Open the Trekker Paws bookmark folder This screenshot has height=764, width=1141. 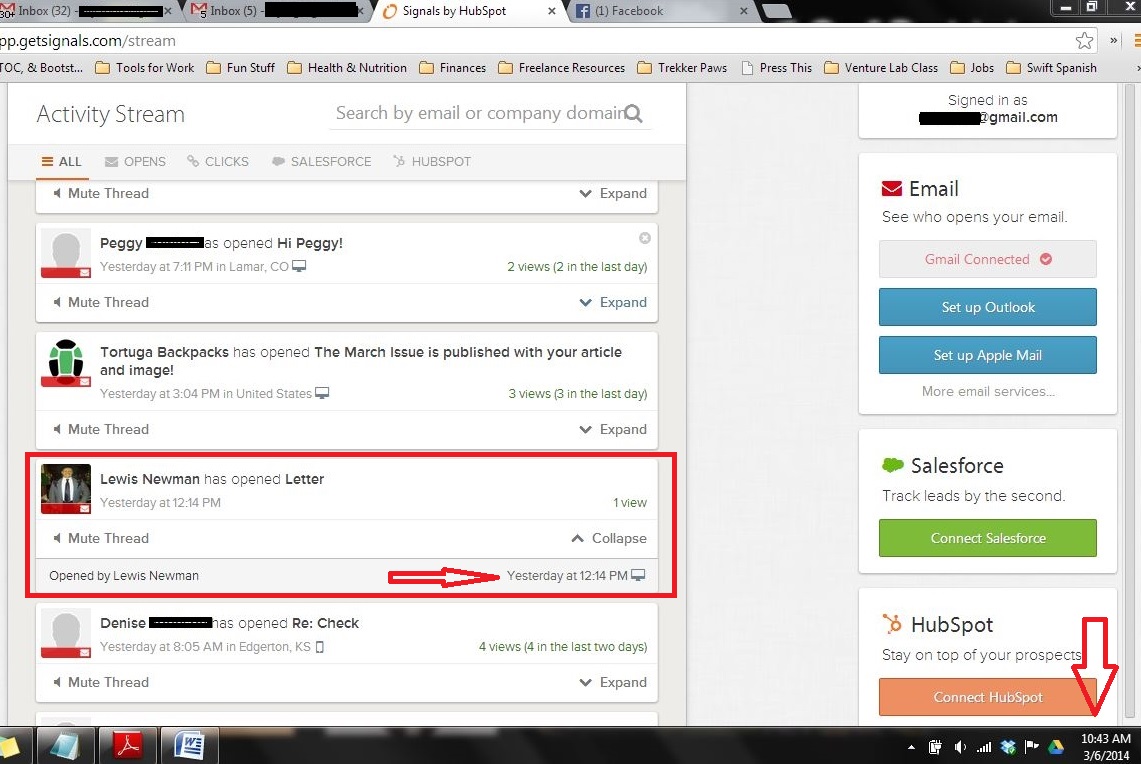(x=683, y=68)
